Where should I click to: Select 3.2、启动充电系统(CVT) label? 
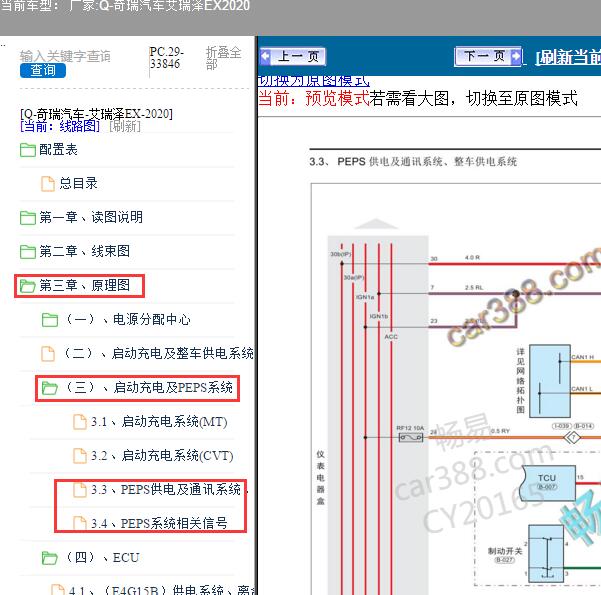tap(162, 455)
